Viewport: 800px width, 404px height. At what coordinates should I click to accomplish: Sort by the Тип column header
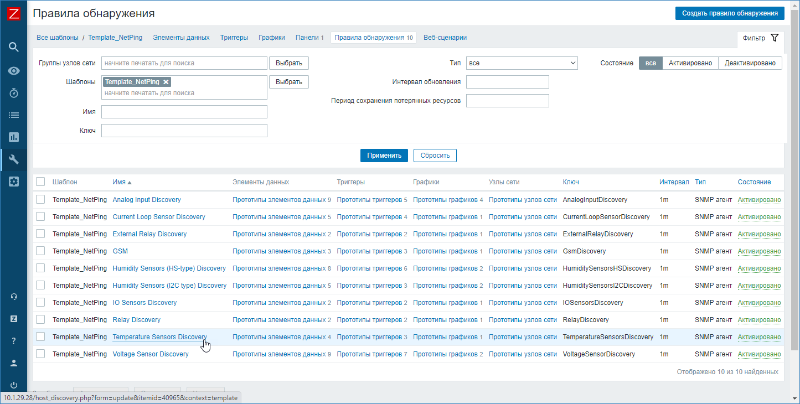coord(701,182)
